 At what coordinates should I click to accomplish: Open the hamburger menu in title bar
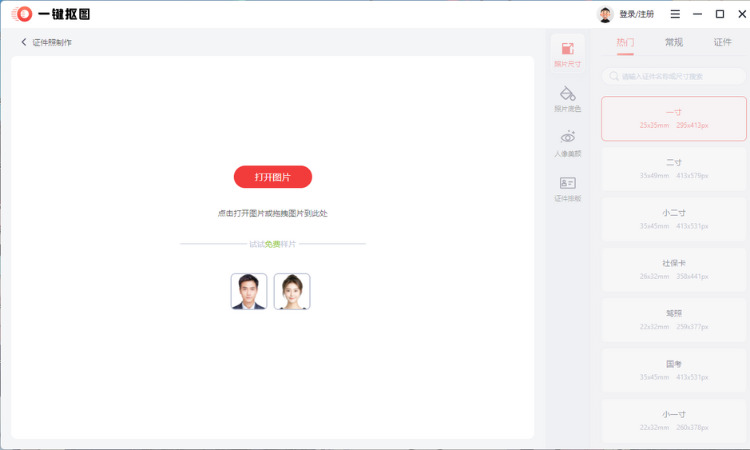pyautogui.click(x=675, y=14)
